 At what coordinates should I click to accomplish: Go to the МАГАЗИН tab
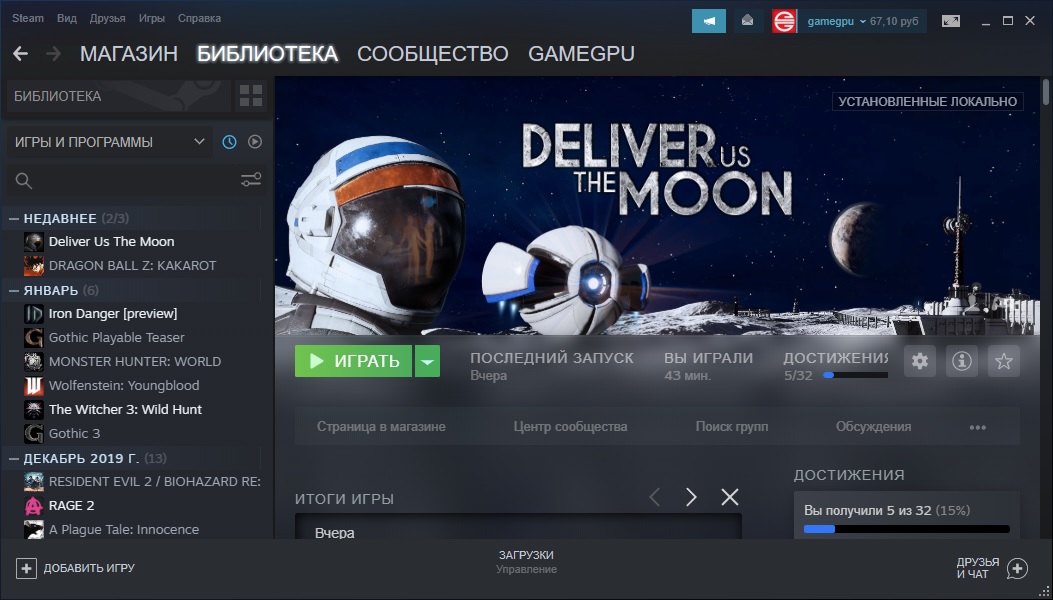(129, 54)
